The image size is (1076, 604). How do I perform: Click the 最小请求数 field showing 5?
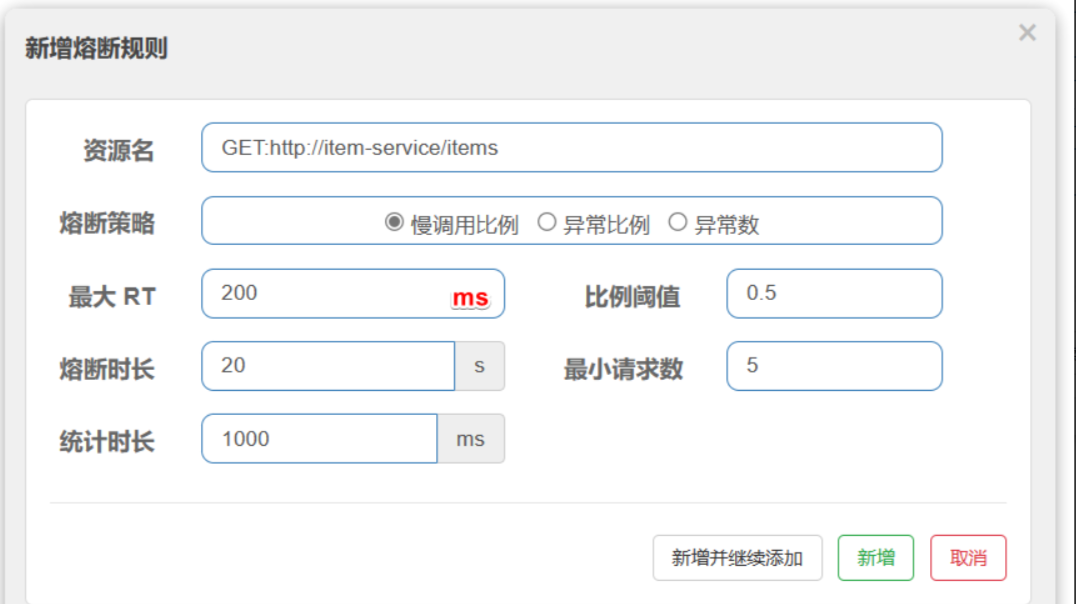click(834, 366)
